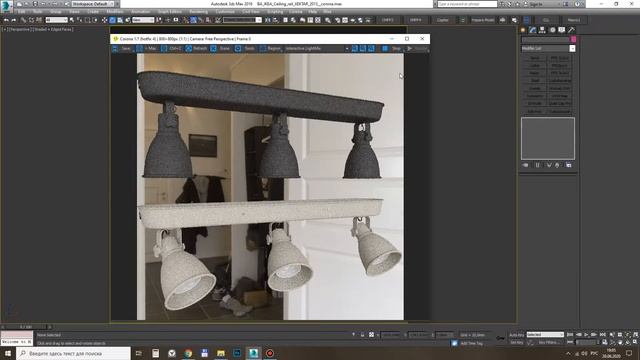Open the viewport [+] general menu

4,29
